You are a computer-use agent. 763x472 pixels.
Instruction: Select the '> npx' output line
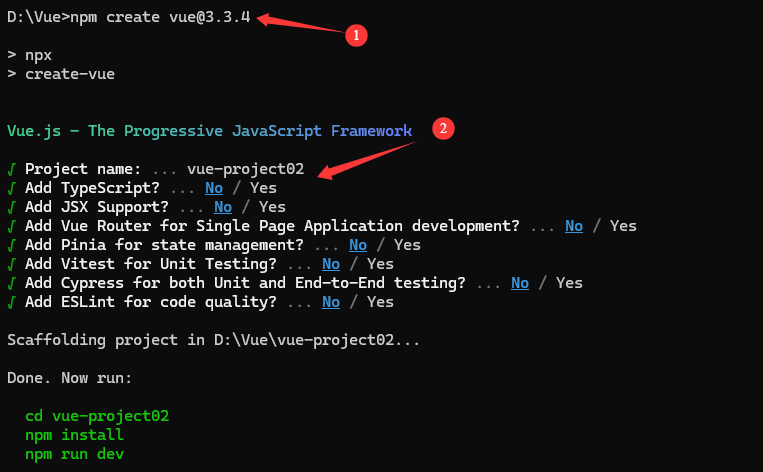30,55
